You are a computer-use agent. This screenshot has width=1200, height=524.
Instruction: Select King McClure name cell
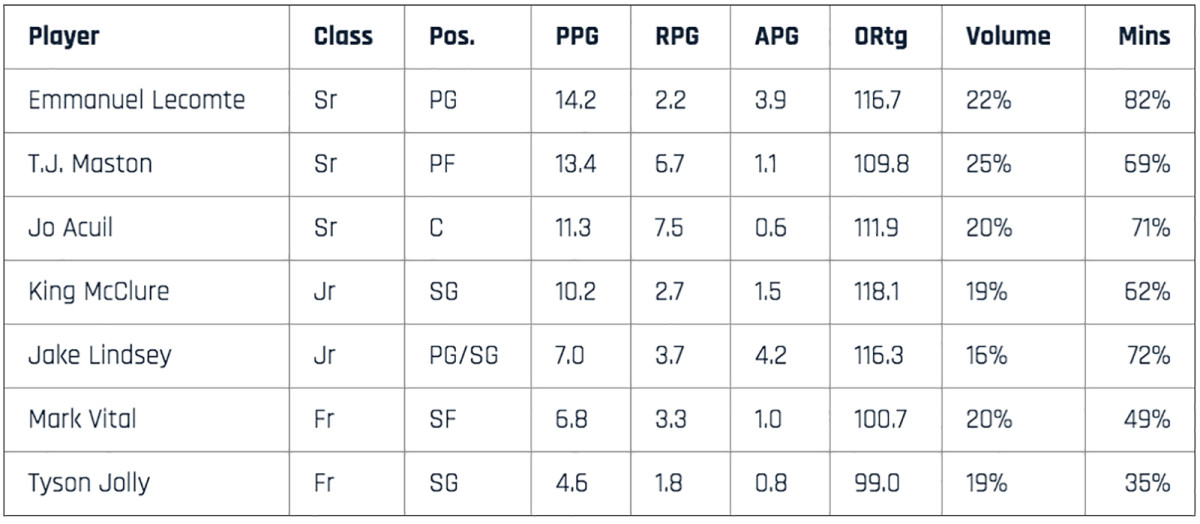click(98, 291)
